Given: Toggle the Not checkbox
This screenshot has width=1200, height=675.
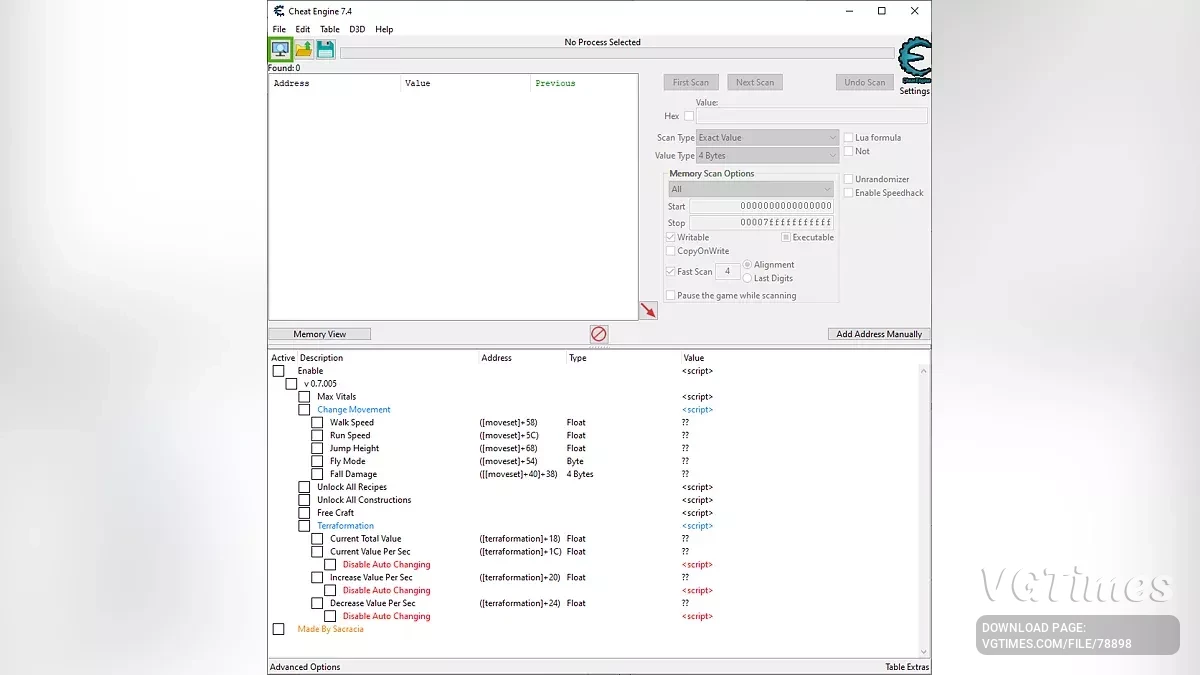Looking at the screenshot, I should pyautogui.click(x=849, y=151).
